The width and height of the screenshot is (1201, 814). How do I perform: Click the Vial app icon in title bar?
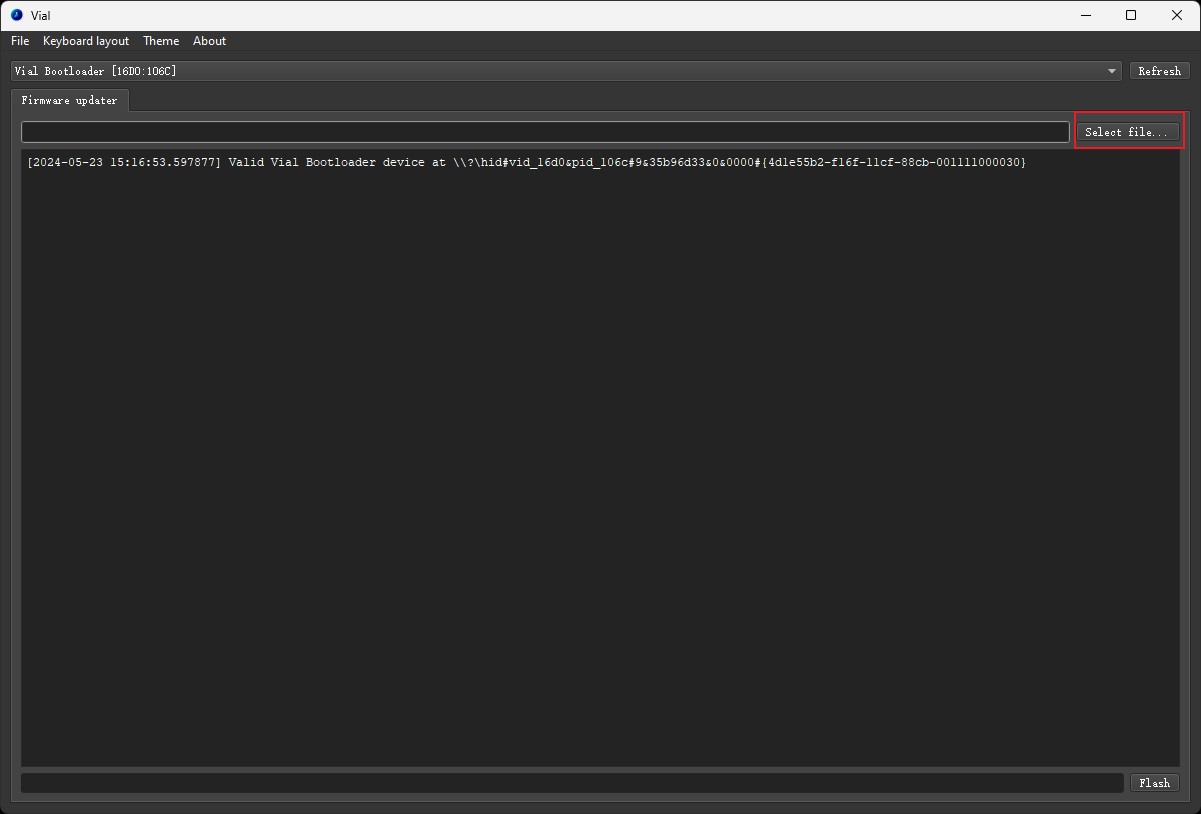tap(16, 15)
